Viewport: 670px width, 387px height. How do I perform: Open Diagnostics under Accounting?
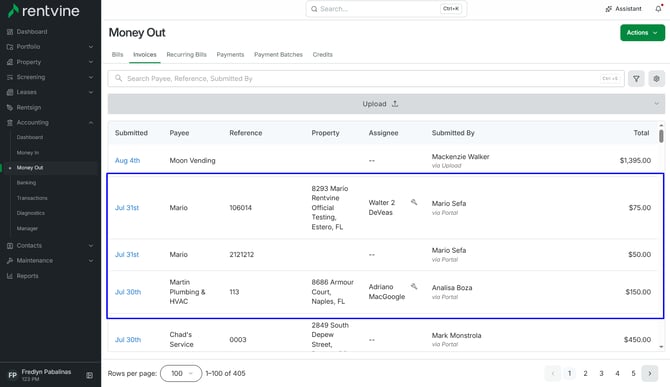tap(31, 213)
